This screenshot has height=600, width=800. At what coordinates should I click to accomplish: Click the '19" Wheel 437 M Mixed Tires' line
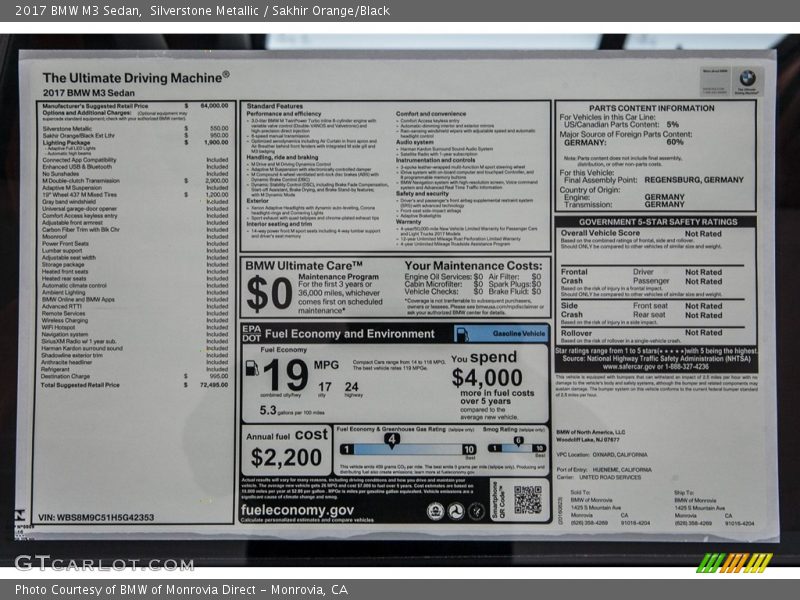pos(135,194)
